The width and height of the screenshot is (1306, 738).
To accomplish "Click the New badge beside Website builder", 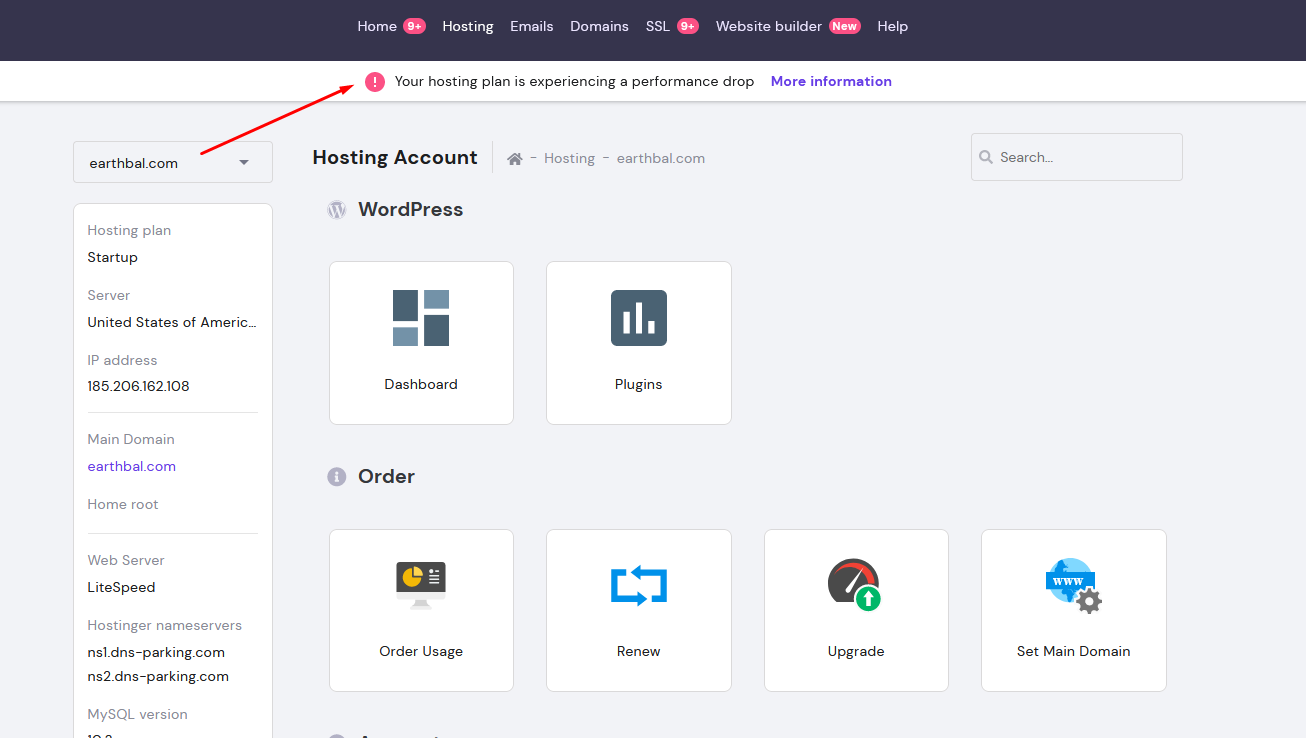I will point(845,27).
